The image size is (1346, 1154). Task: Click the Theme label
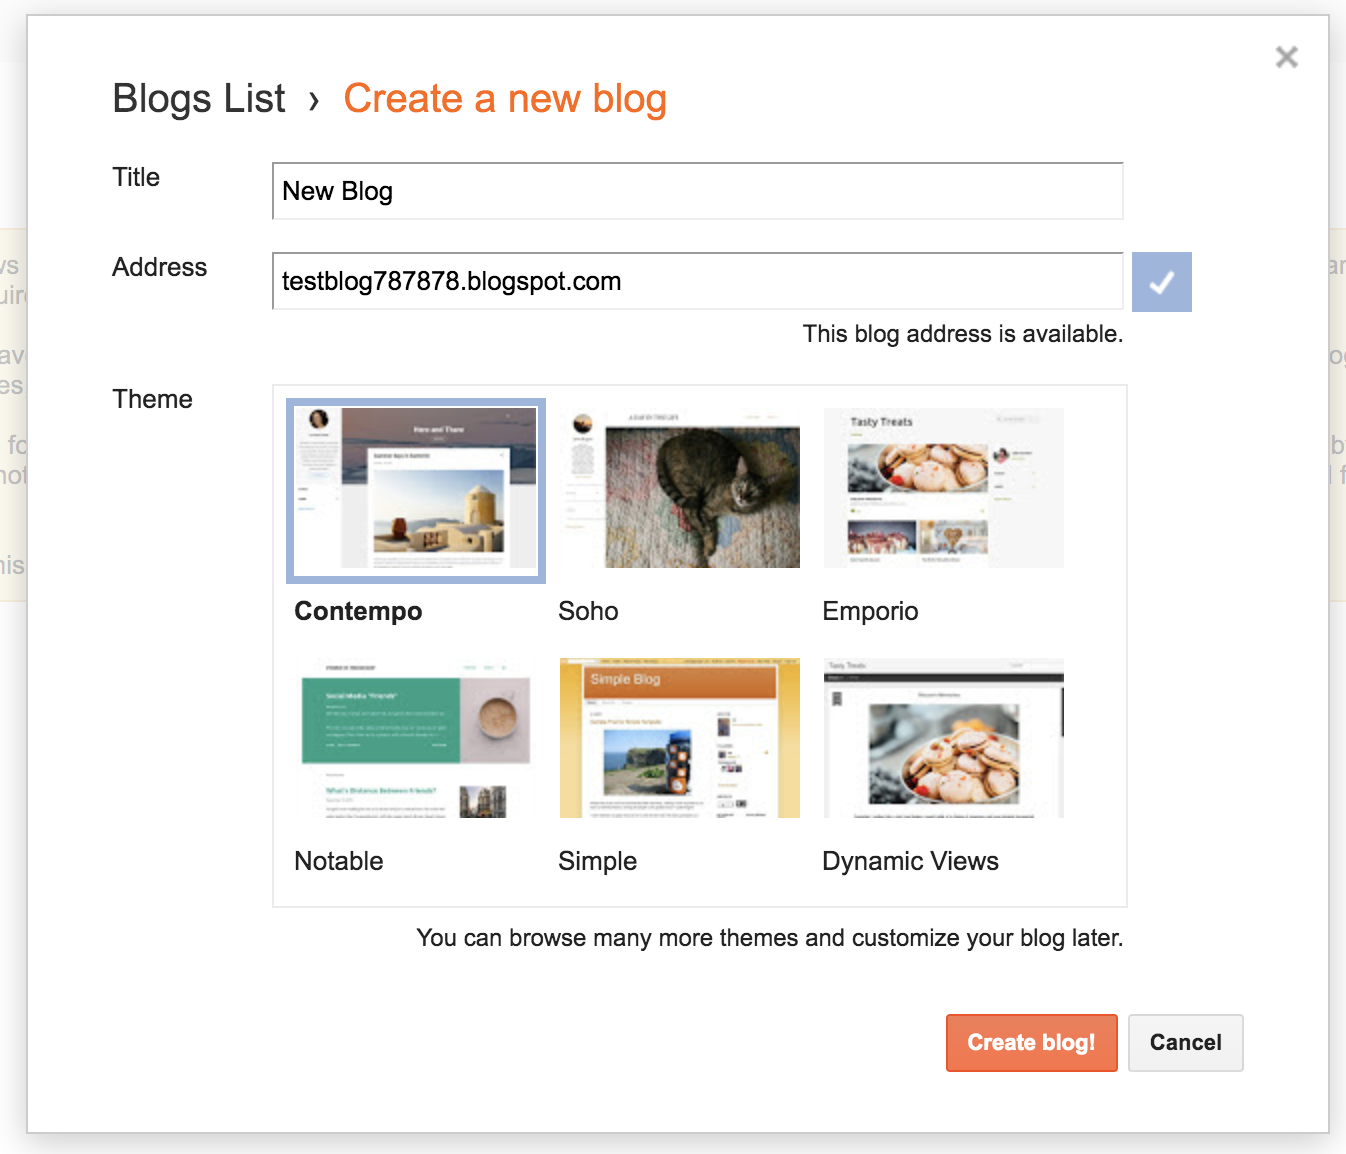pos(152,398)
